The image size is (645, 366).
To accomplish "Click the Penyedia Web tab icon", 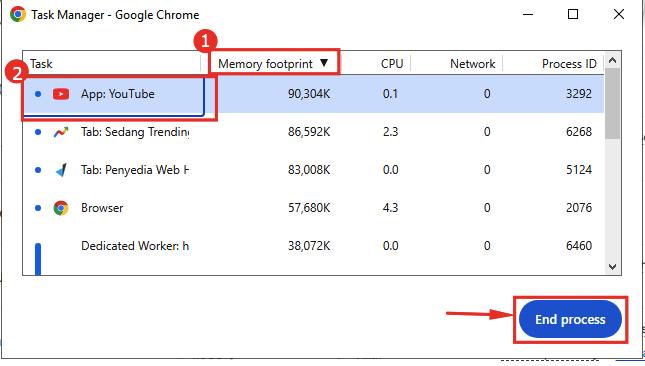I will click(61, 170).
